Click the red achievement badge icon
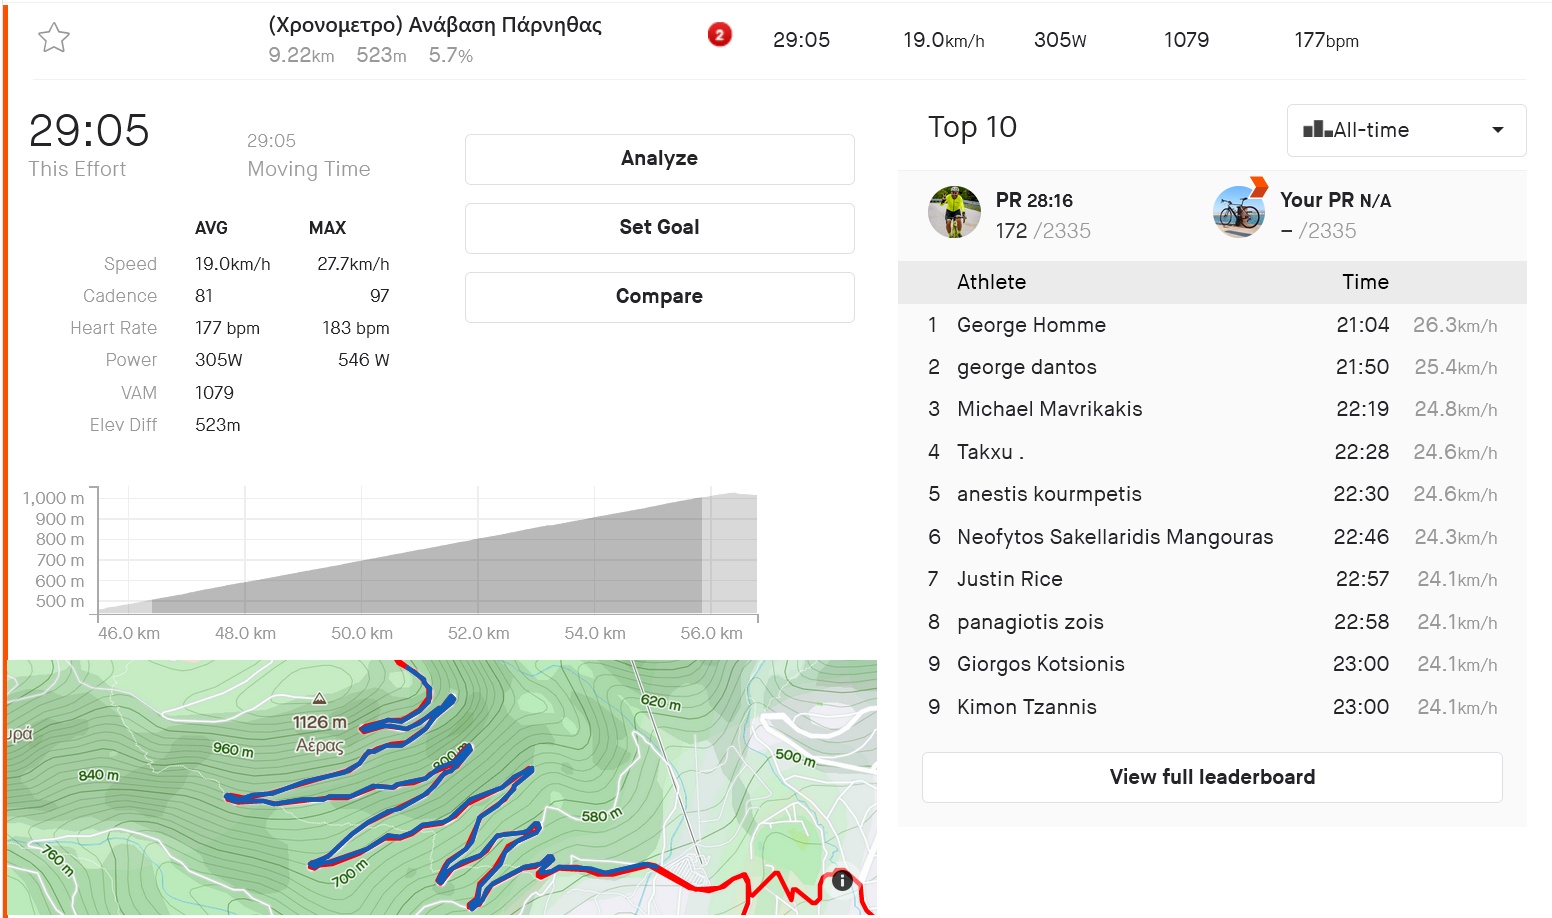The width and height of the screenshot is (1552, 918). click(719, 36)
